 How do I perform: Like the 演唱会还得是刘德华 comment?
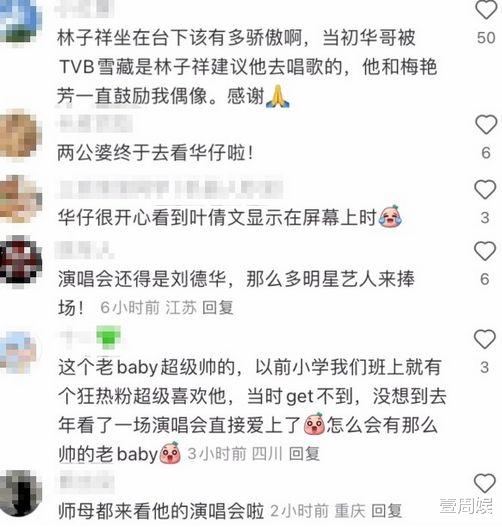tap(485, 251)
